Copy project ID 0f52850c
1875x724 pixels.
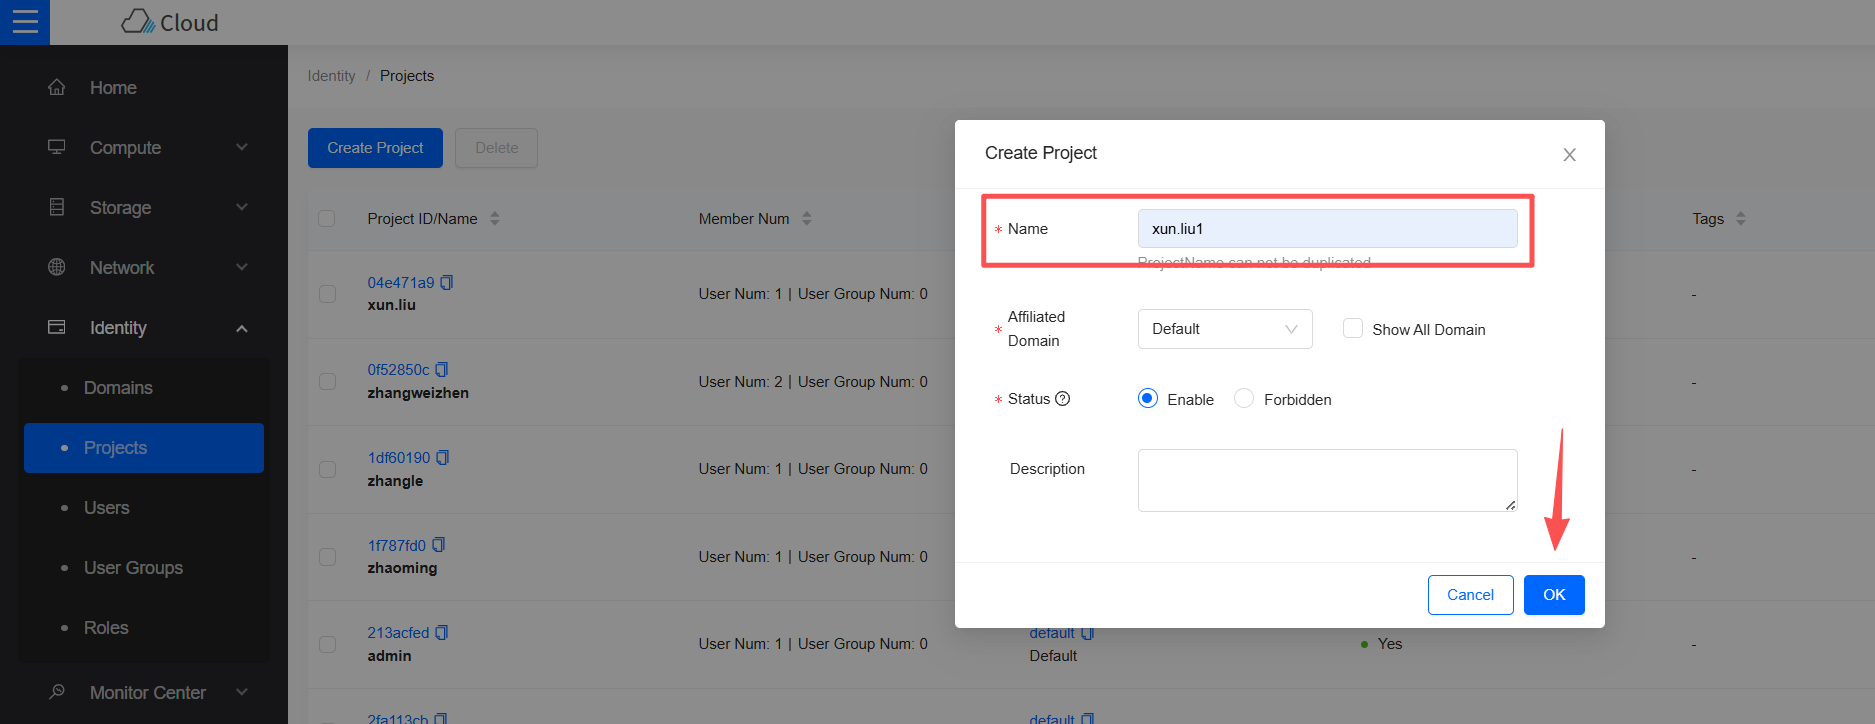point(442,370)
